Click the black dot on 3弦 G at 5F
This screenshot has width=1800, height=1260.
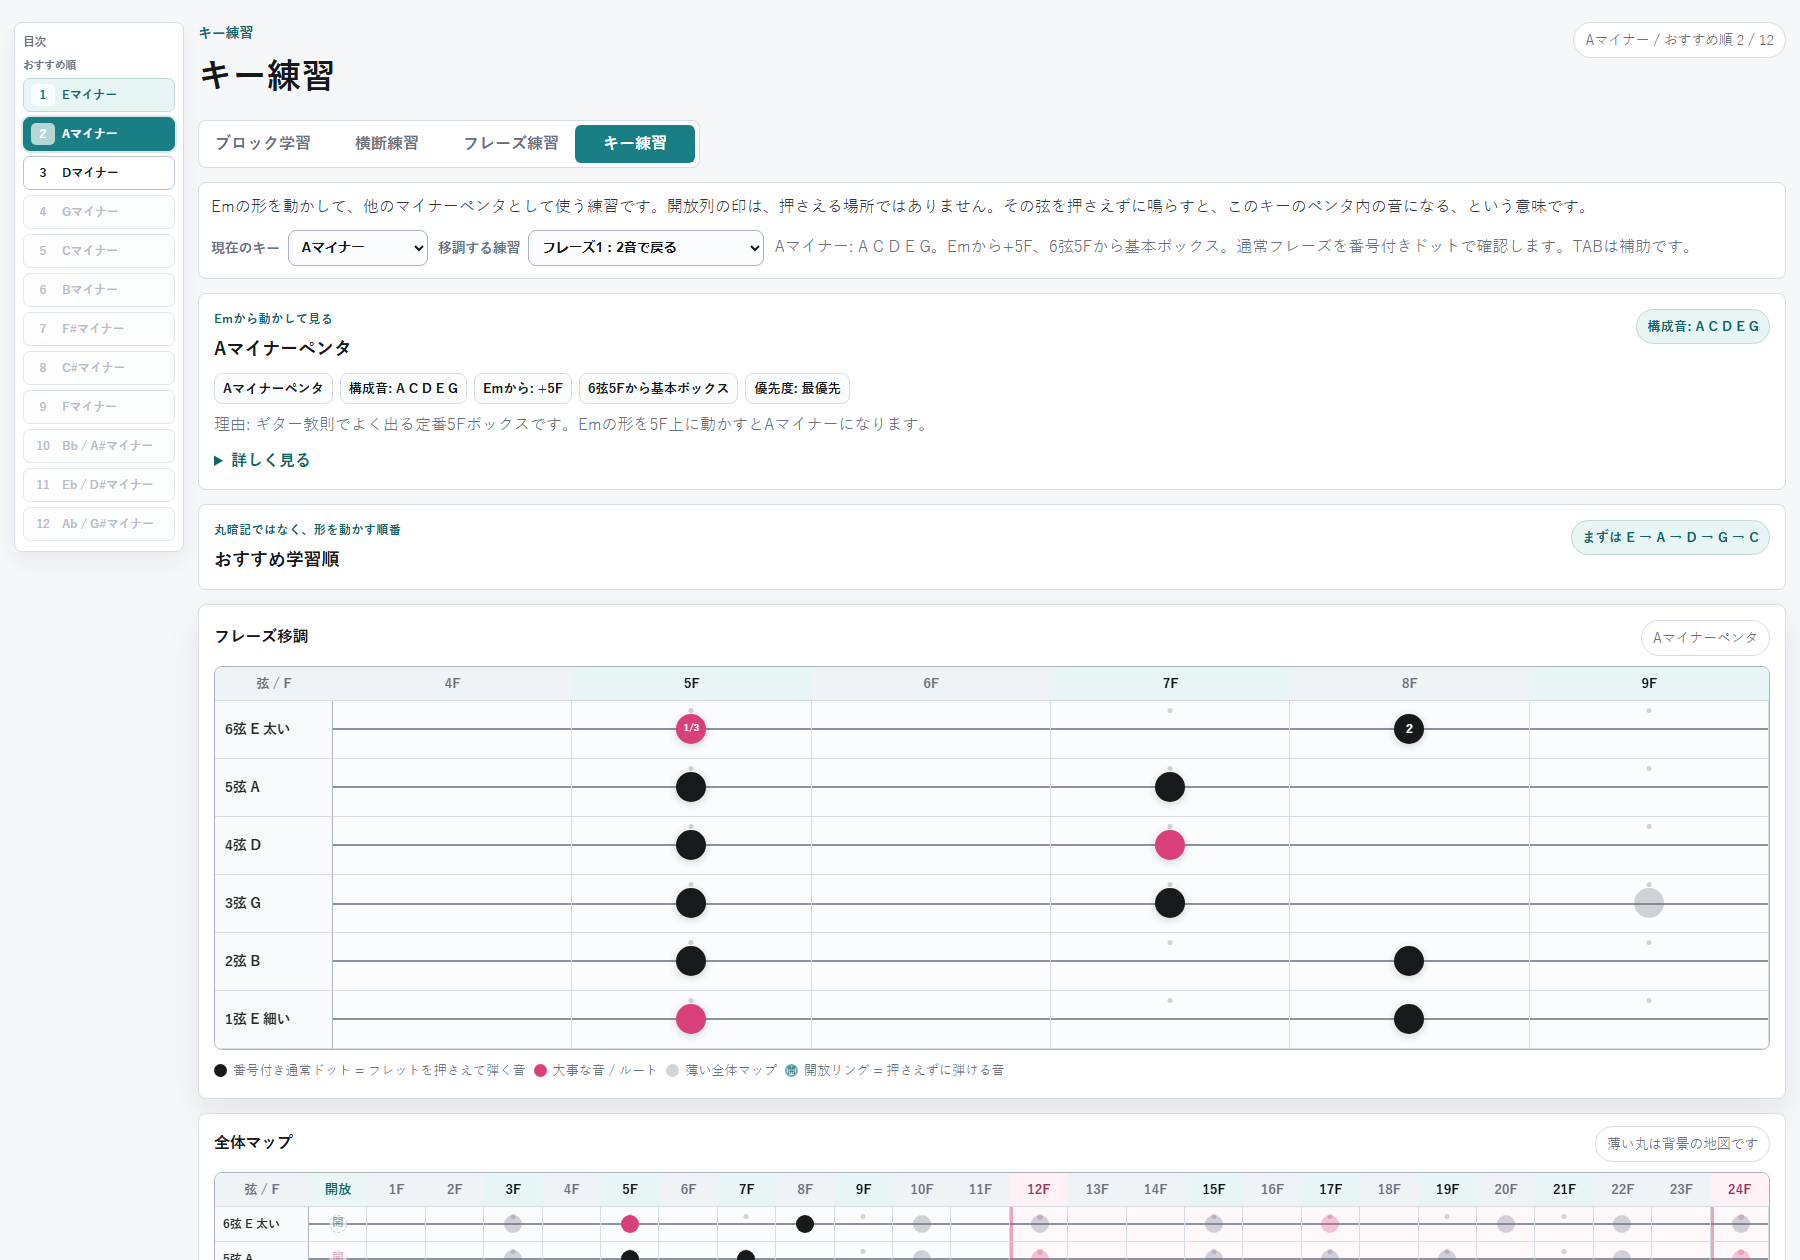[691, 903]
